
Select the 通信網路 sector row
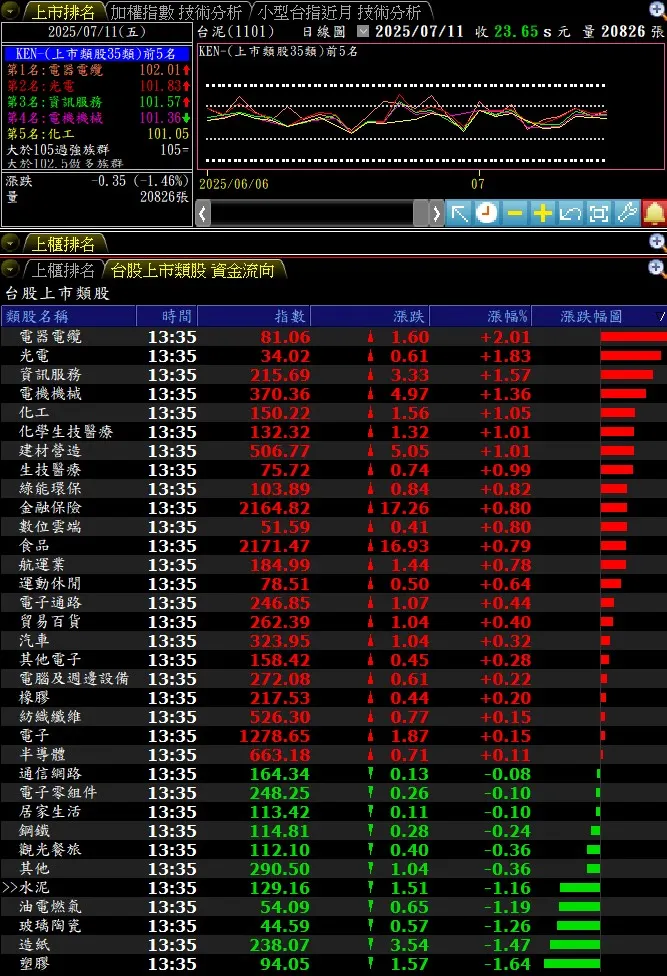coord(334,774)
